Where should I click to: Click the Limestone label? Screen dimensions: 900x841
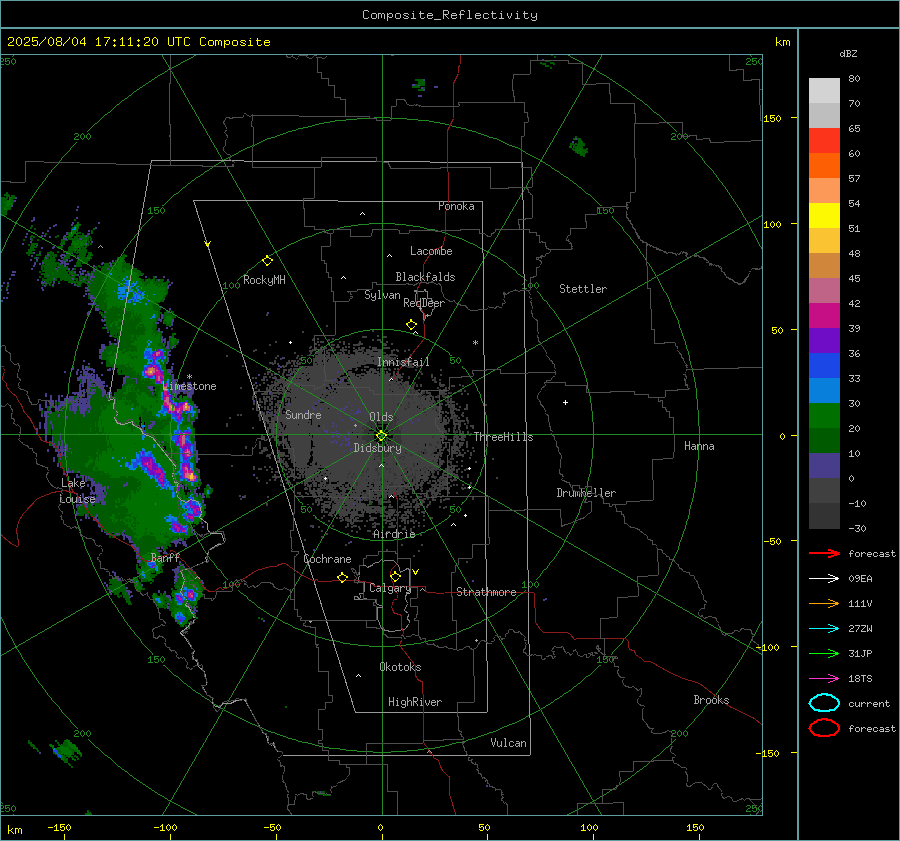click(x=189, y=386)
